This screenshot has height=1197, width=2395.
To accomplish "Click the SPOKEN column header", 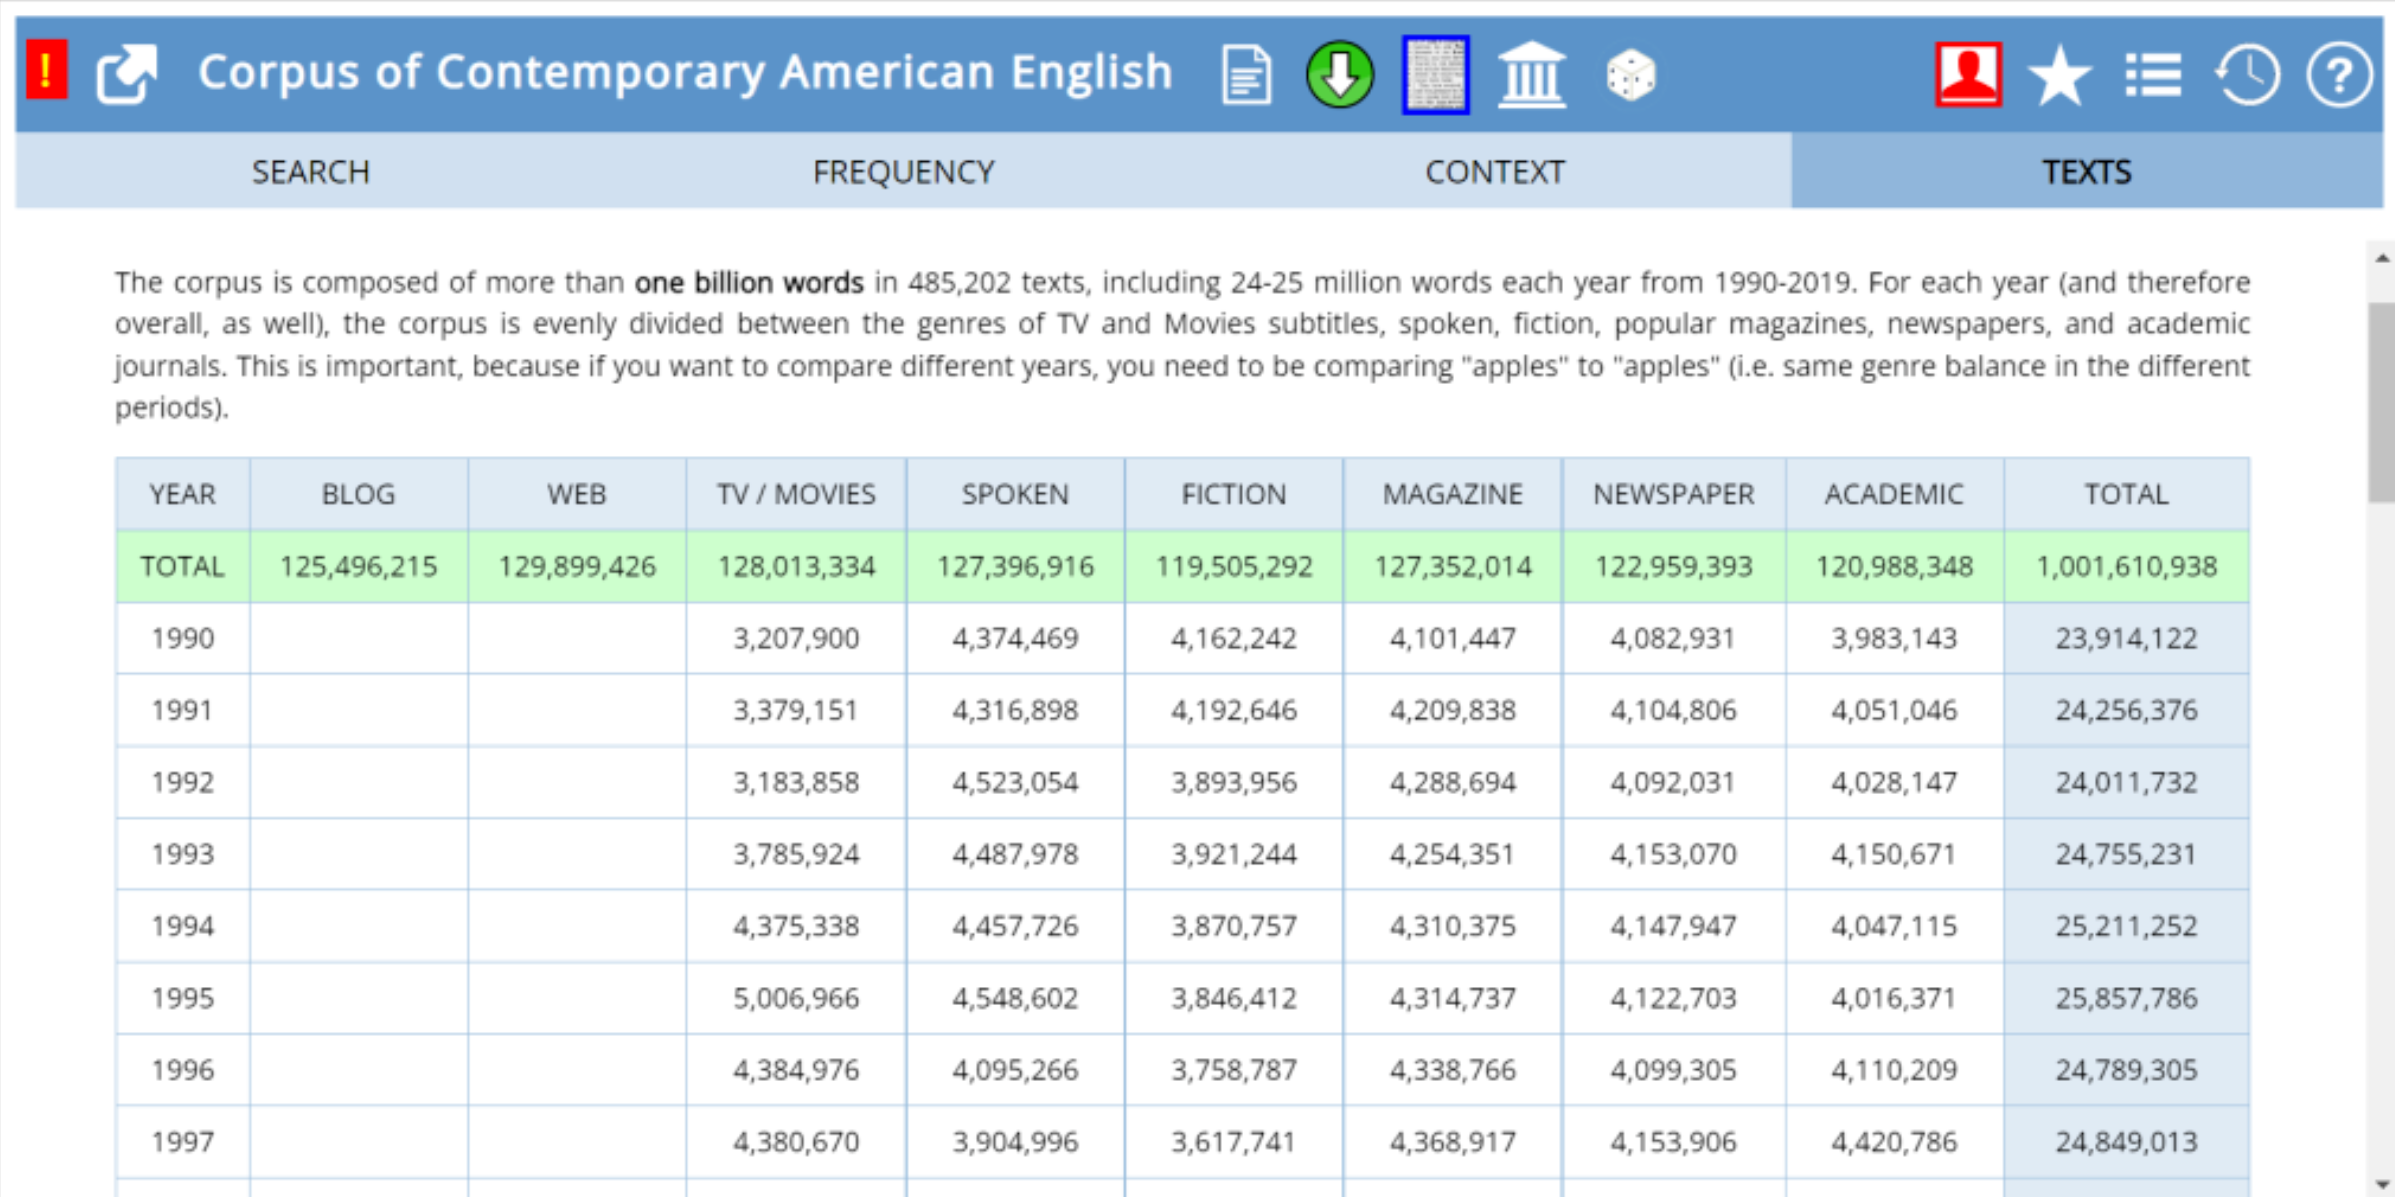I will [1015, 494].
